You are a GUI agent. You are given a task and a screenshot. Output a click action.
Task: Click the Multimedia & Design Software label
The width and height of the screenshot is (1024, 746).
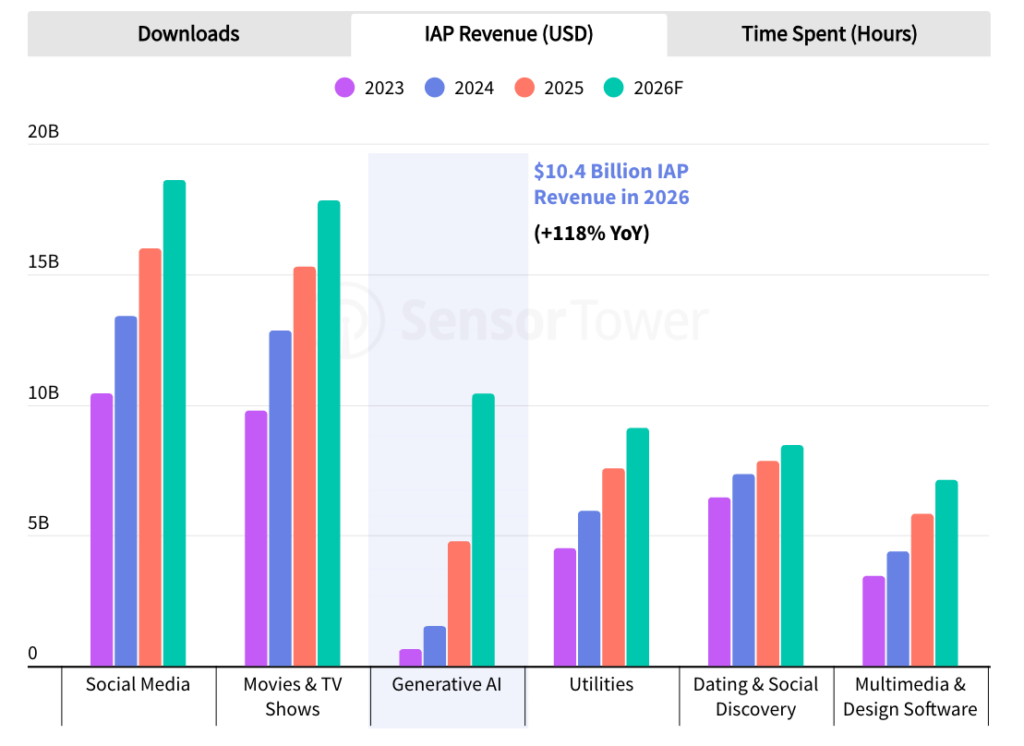(x=910, y=697)
